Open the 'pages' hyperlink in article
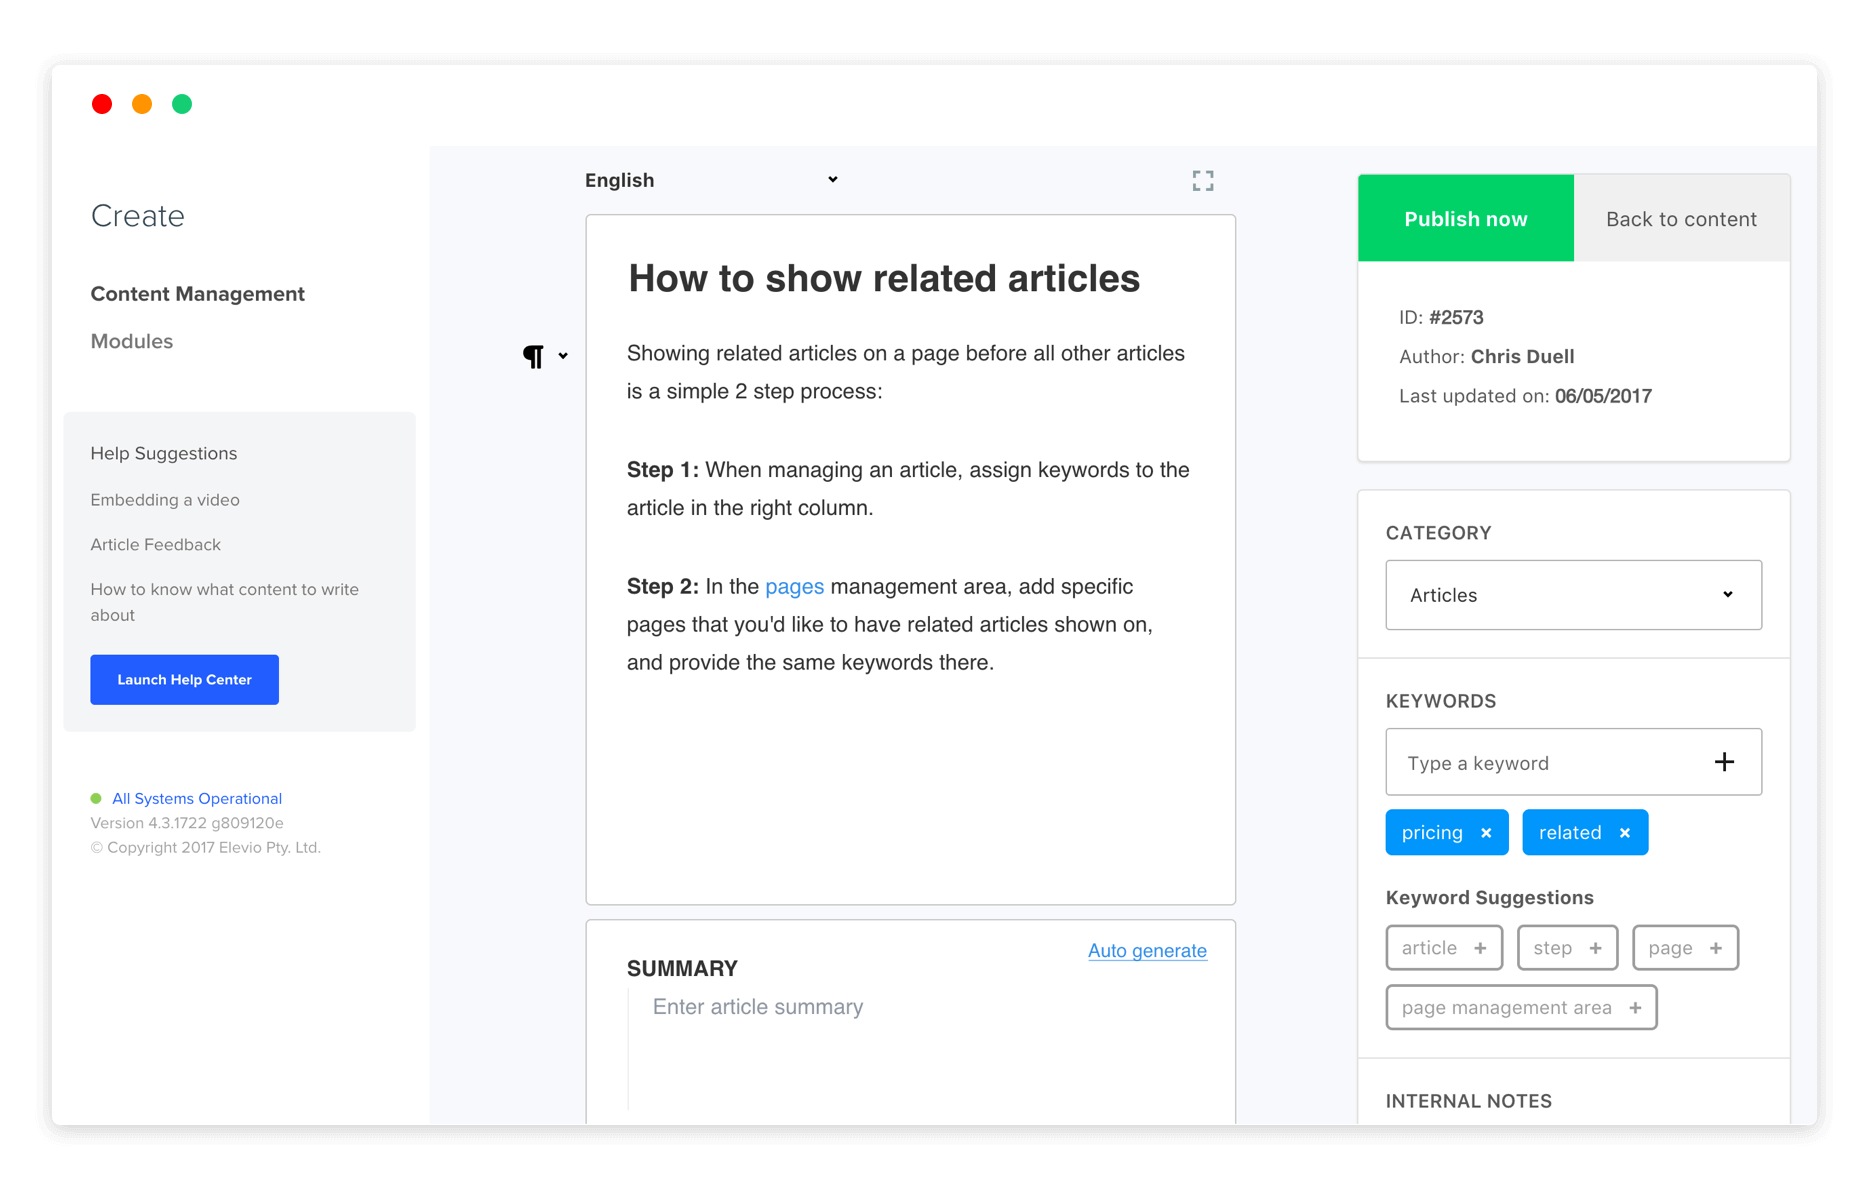1870x1190 pixels. coord(794,587)
